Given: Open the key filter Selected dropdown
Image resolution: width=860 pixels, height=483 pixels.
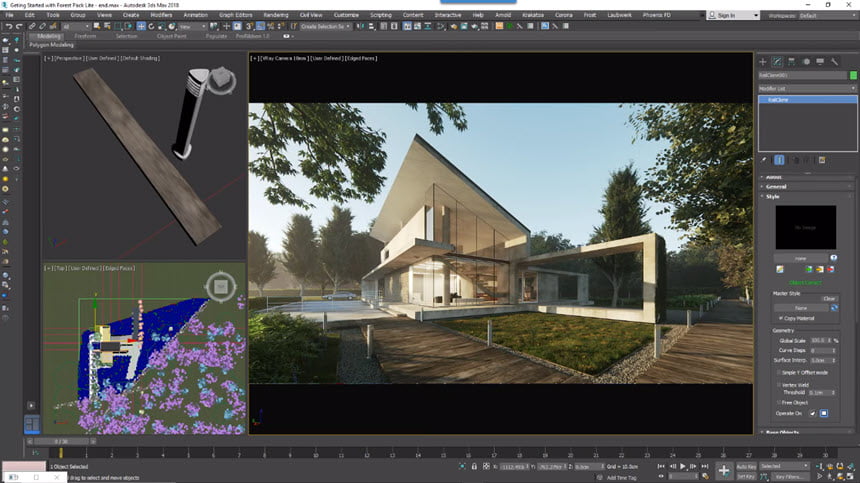Looking at the screenshot, I should (x=784, y=467).
